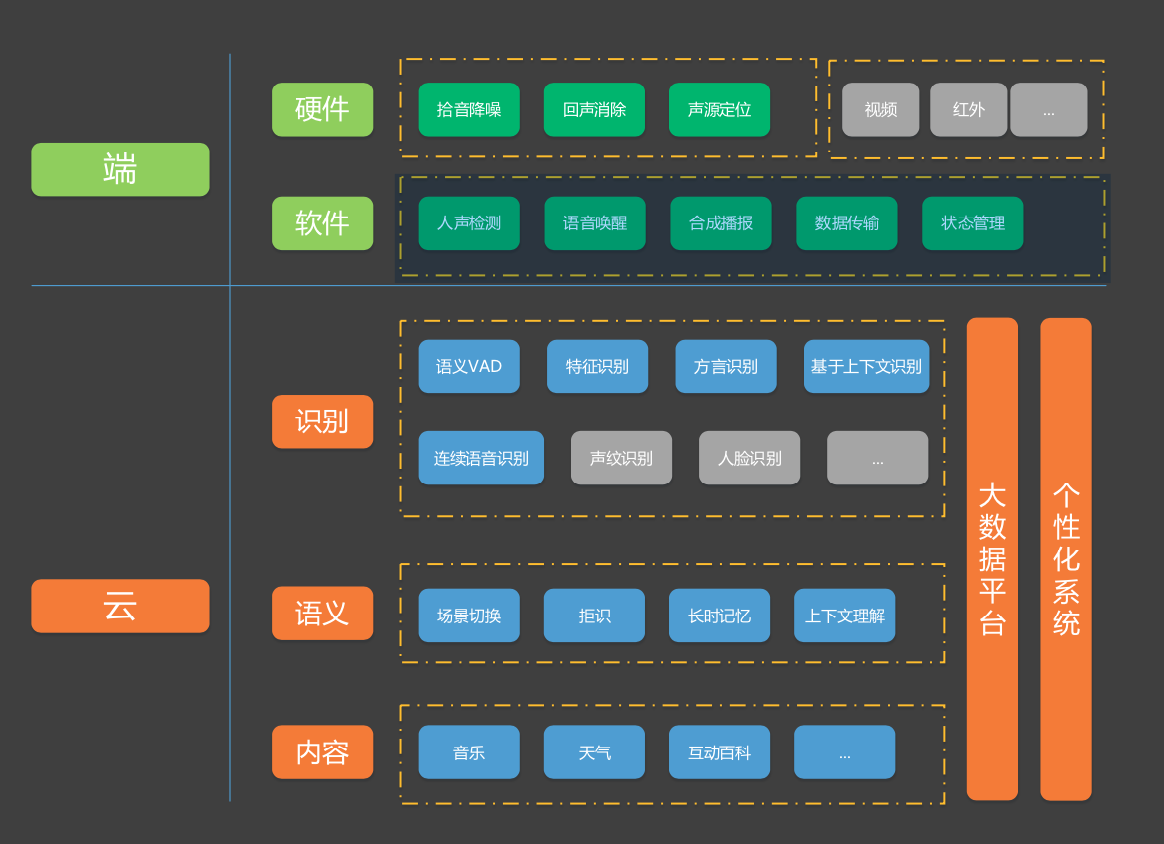This screenshot has width=1164, height=844.
Task: Click the 硬件 label box
Action: point(322,109)
